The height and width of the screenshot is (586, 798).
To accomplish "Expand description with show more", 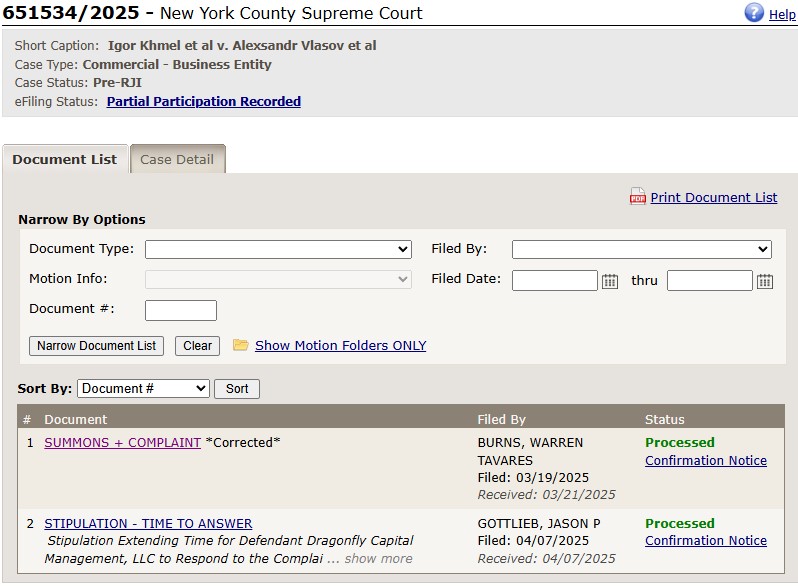I will (378, 558).
